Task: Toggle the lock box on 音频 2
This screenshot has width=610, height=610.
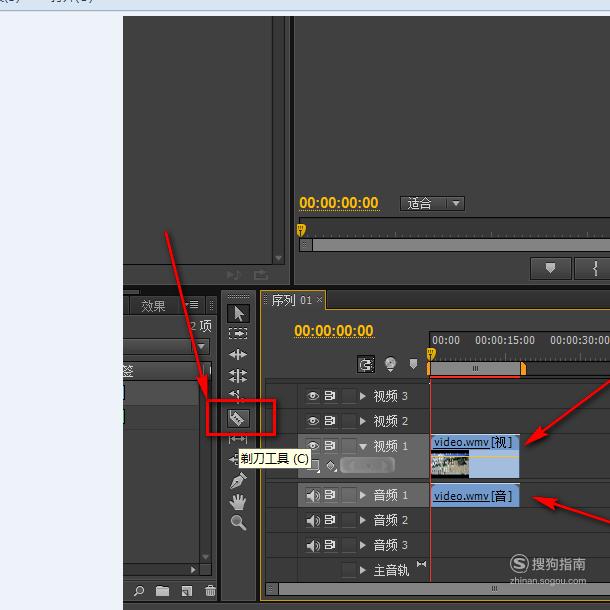Action: 349,520
